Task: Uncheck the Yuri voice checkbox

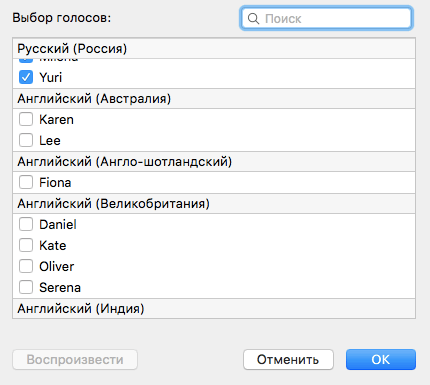Action: [x=26, y=77]
